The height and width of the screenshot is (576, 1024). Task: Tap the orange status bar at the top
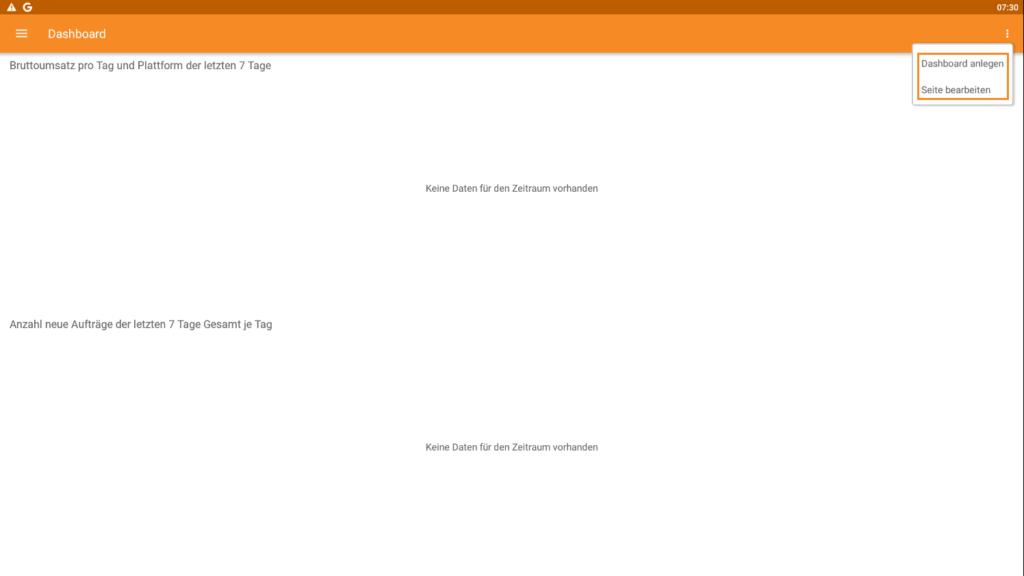(500, 7)
